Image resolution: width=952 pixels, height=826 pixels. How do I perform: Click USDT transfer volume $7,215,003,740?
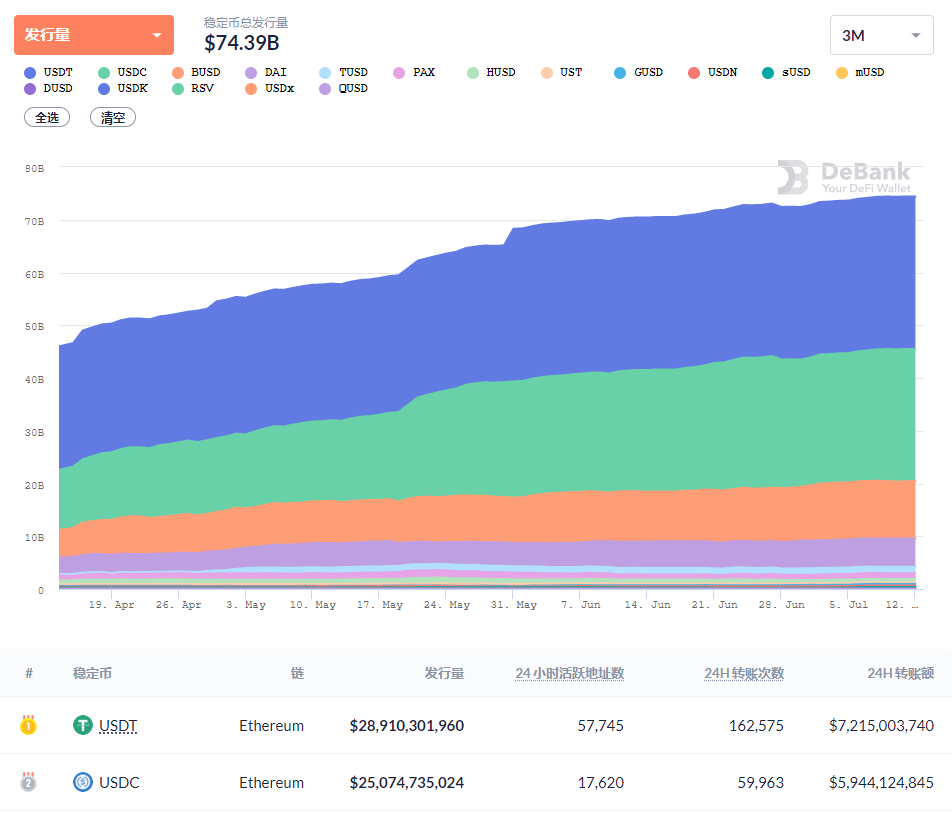(882, 726)
